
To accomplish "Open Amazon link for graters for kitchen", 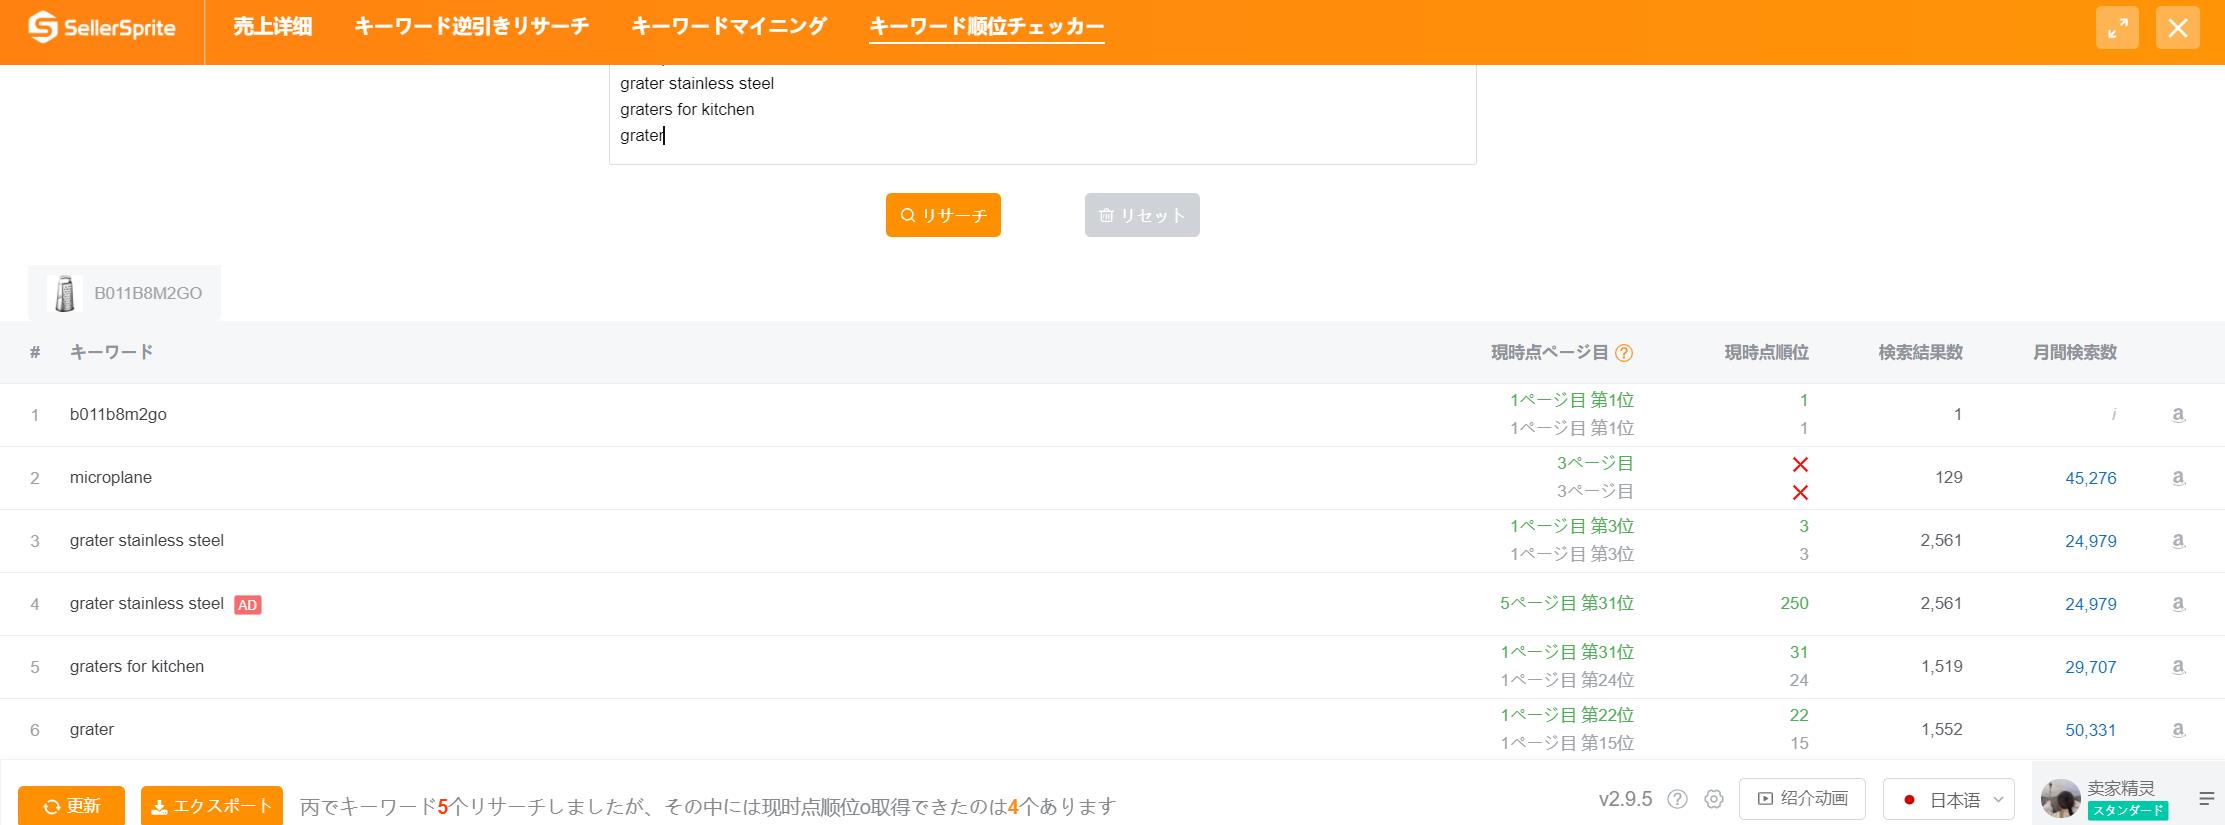I will (2178, 667).
